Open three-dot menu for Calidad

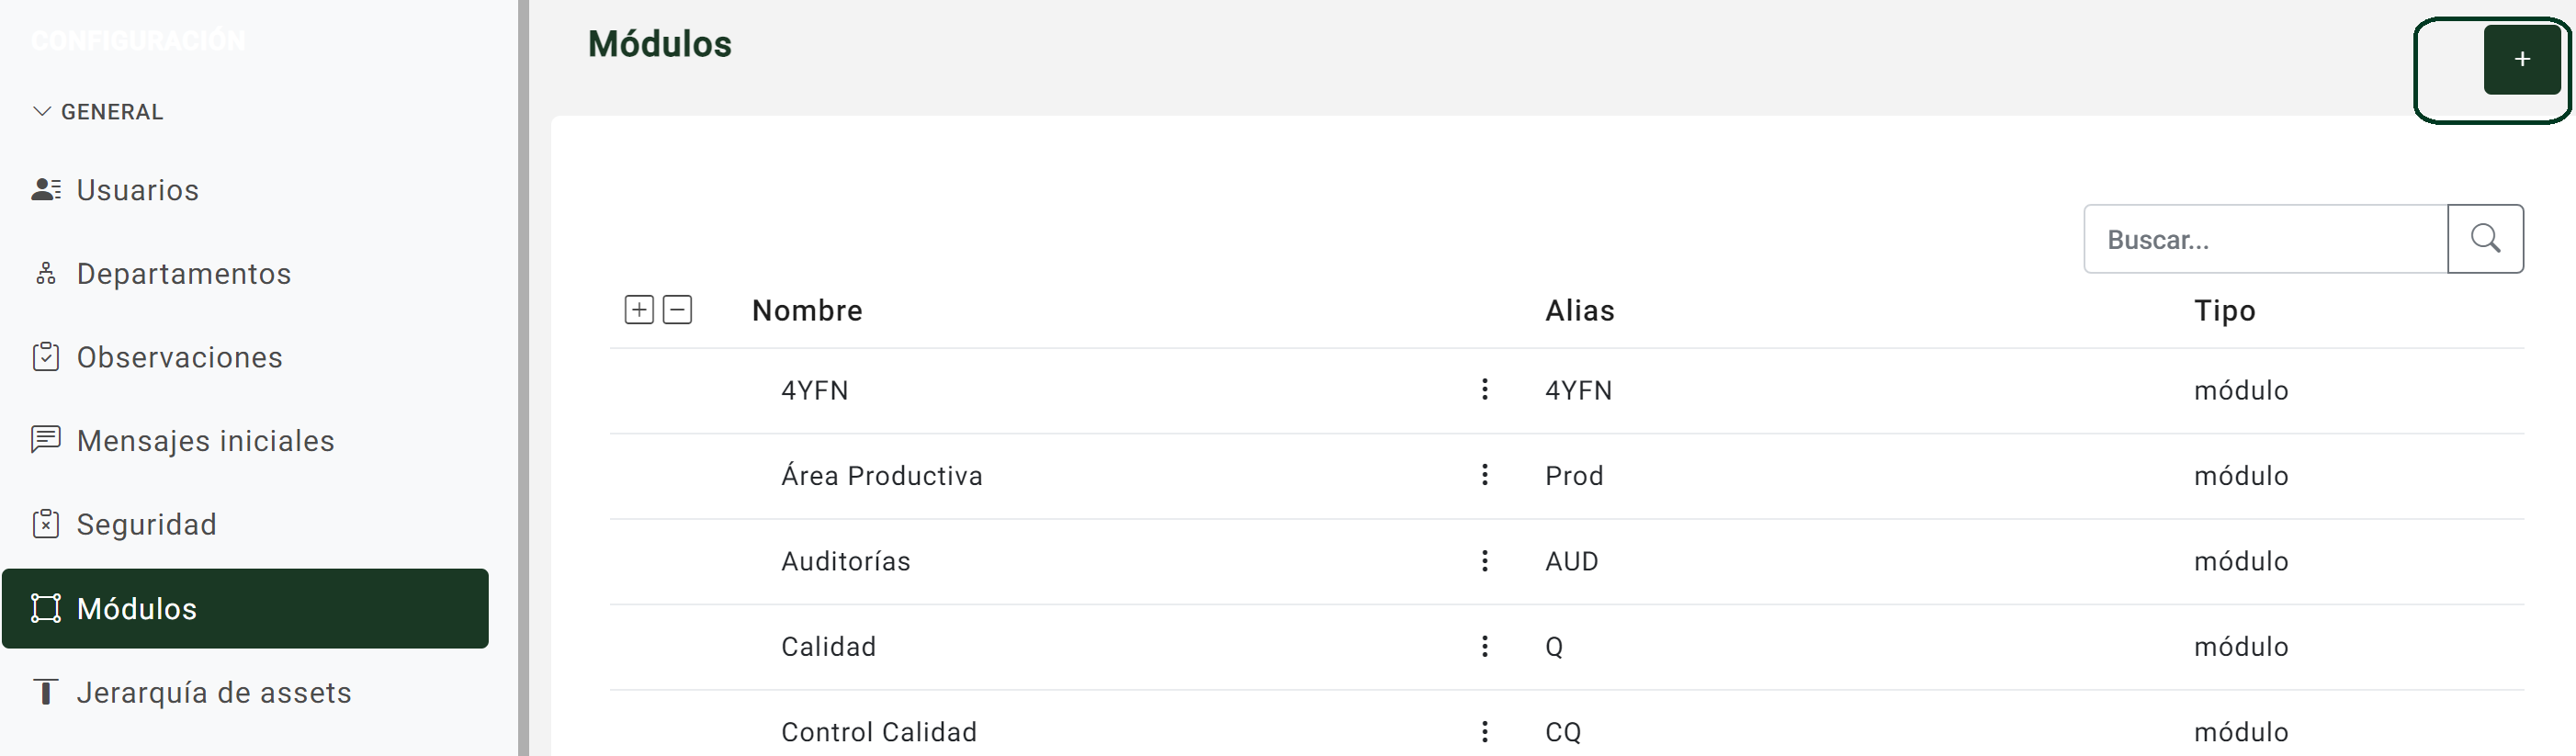(1484, 646)
